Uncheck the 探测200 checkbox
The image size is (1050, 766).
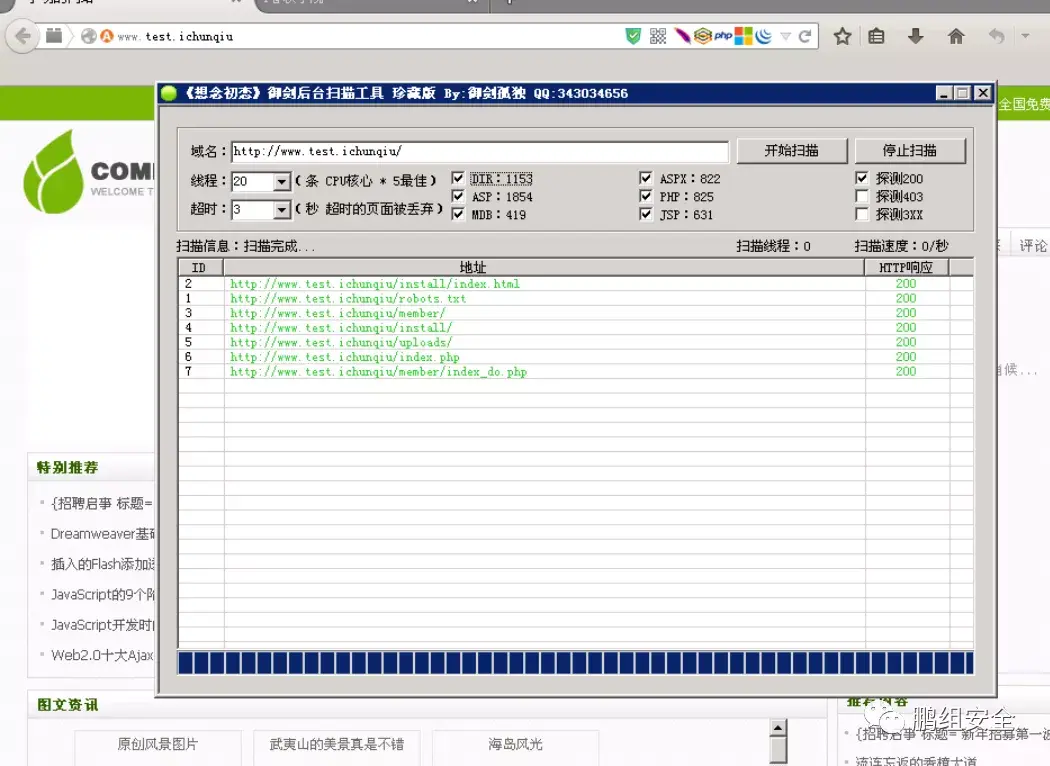click(x=862, y=178)
